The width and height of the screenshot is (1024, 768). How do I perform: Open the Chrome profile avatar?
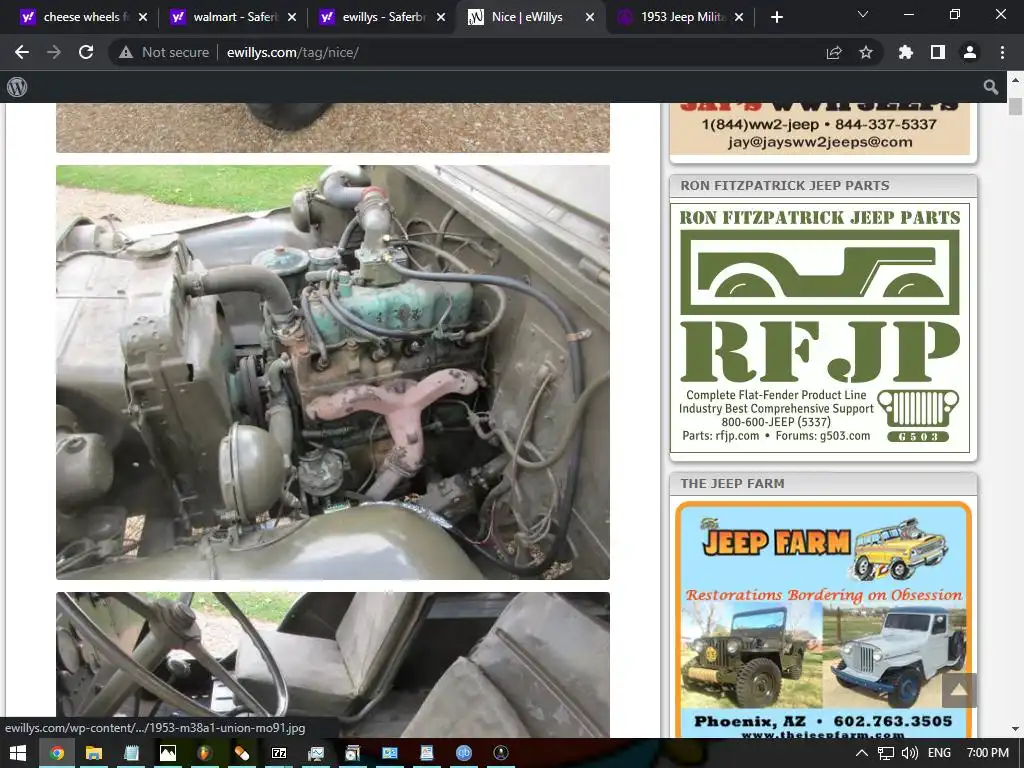click(969, 52)
